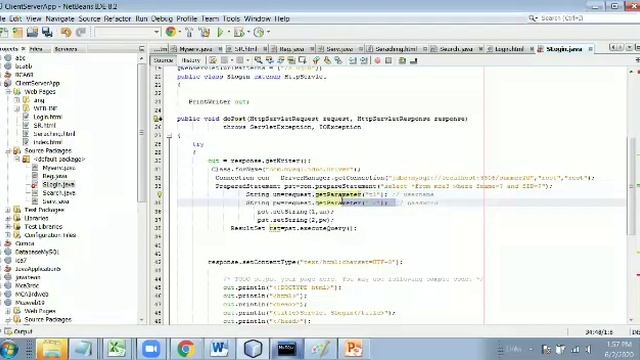Close the Slogin.java editor tab
This screenshot has width=640, height=360.
(x=590, y=49)
